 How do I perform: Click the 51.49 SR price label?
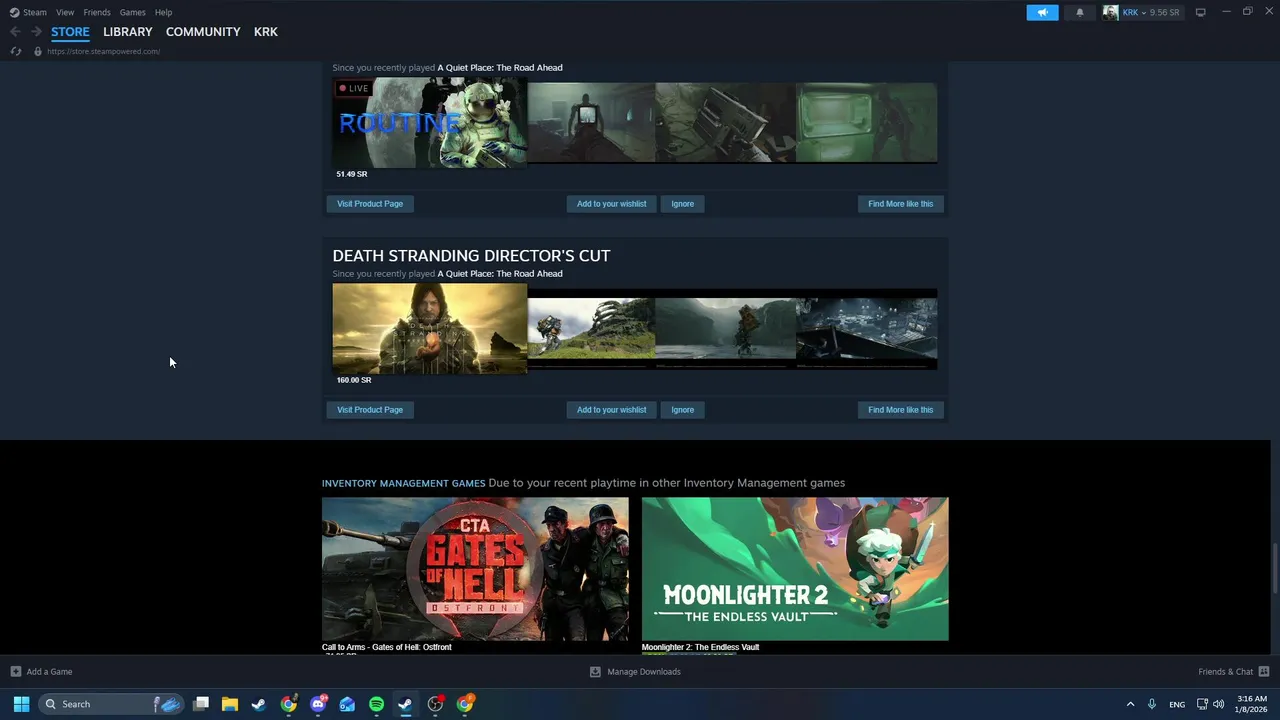(352, 174)
